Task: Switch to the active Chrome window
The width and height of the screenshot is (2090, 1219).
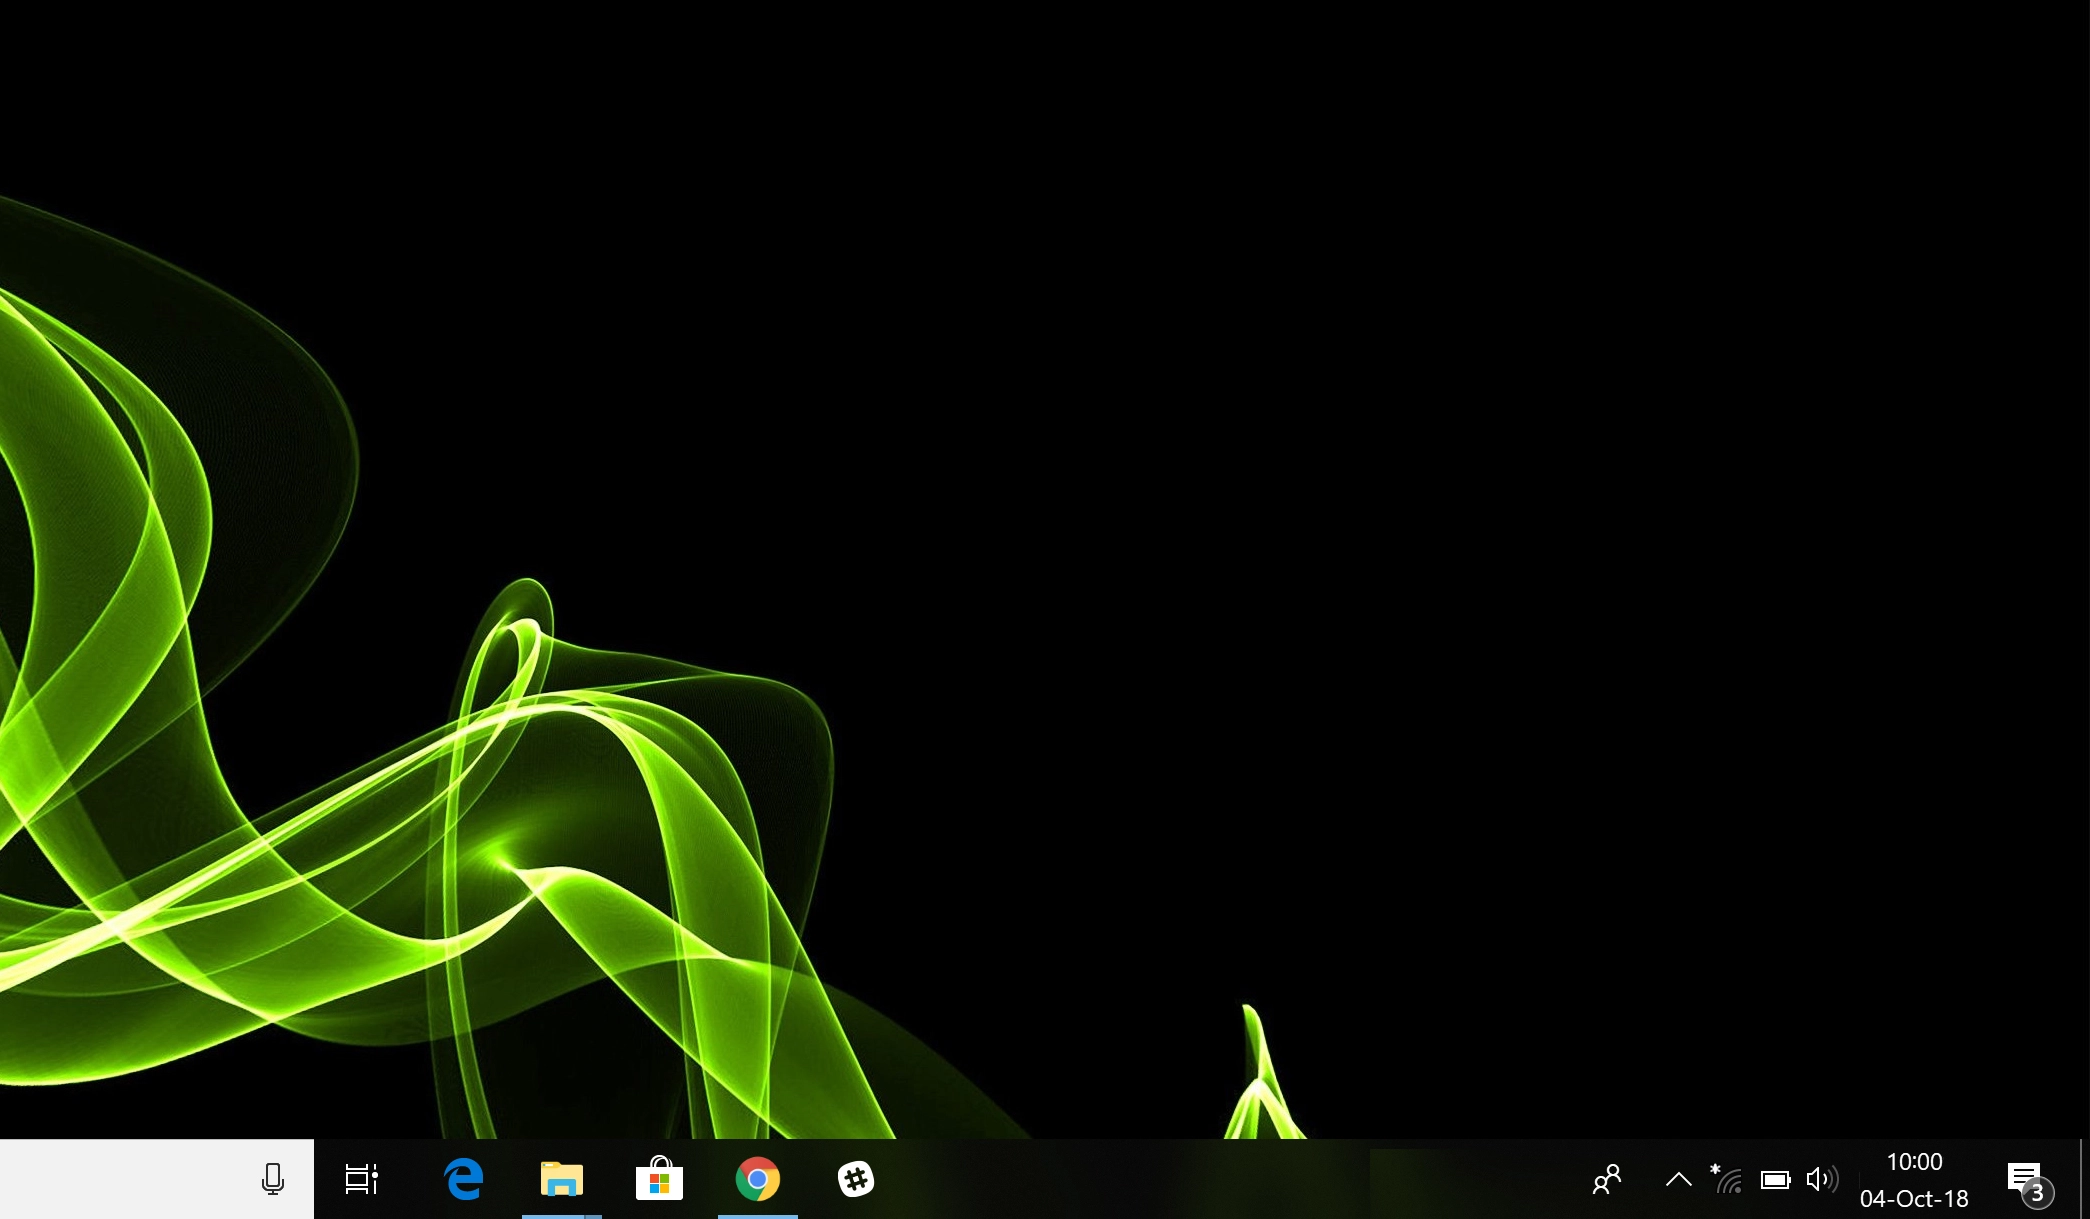Action: pos(757,1179)
